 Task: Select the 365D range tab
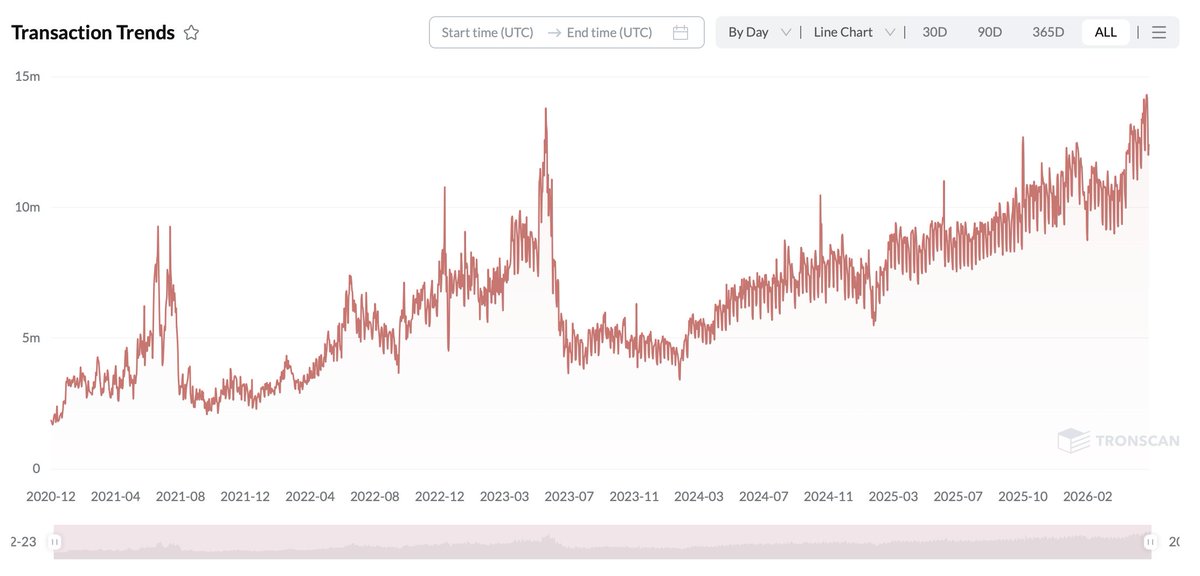(1048, 32)
